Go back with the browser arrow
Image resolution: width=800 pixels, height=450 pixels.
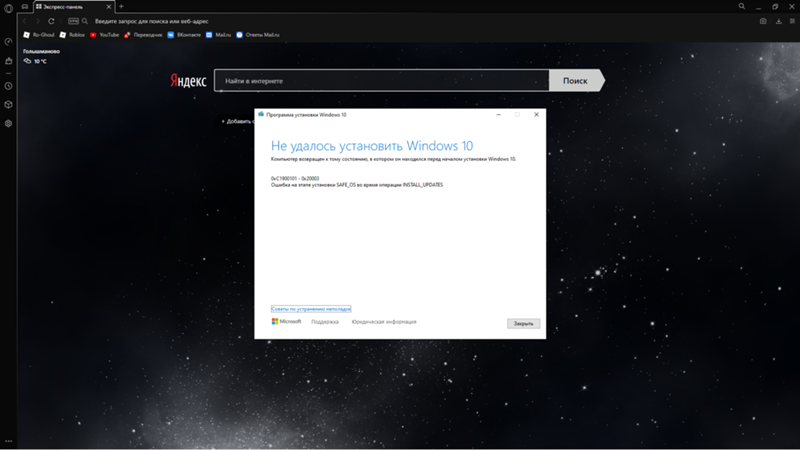tap(24, 21)
